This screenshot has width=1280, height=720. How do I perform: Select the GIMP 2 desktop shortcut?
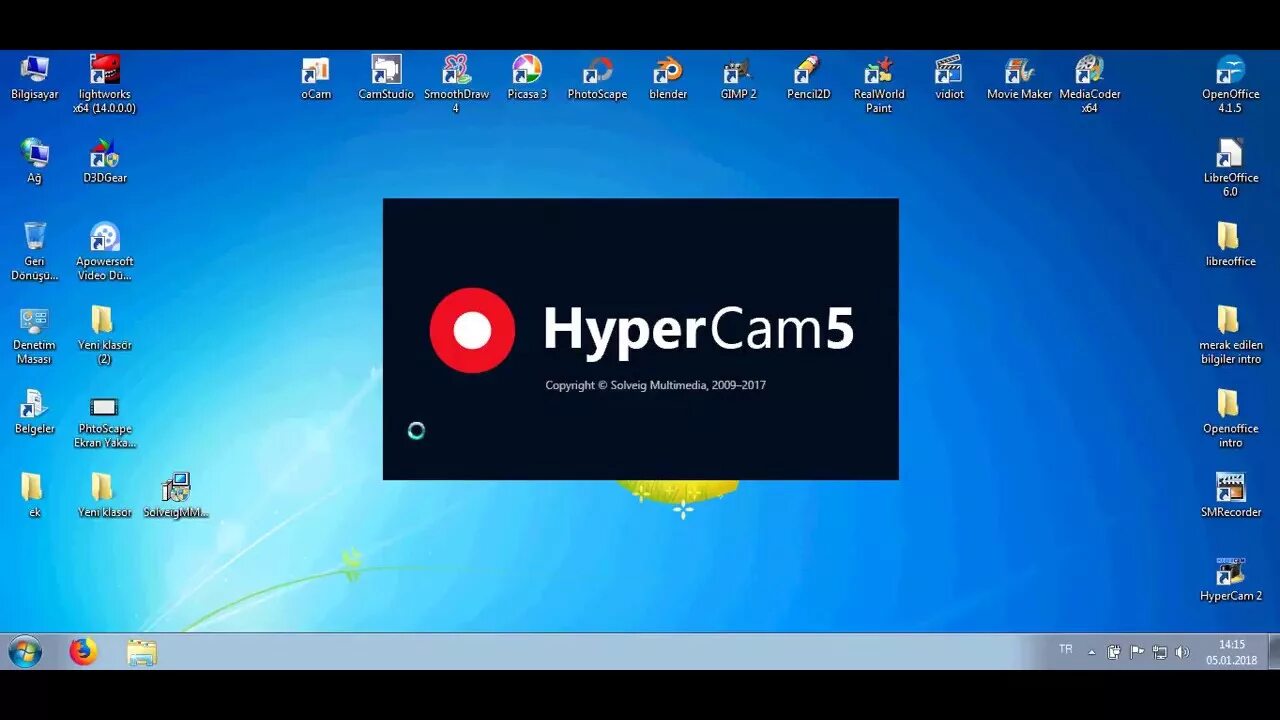738,78
